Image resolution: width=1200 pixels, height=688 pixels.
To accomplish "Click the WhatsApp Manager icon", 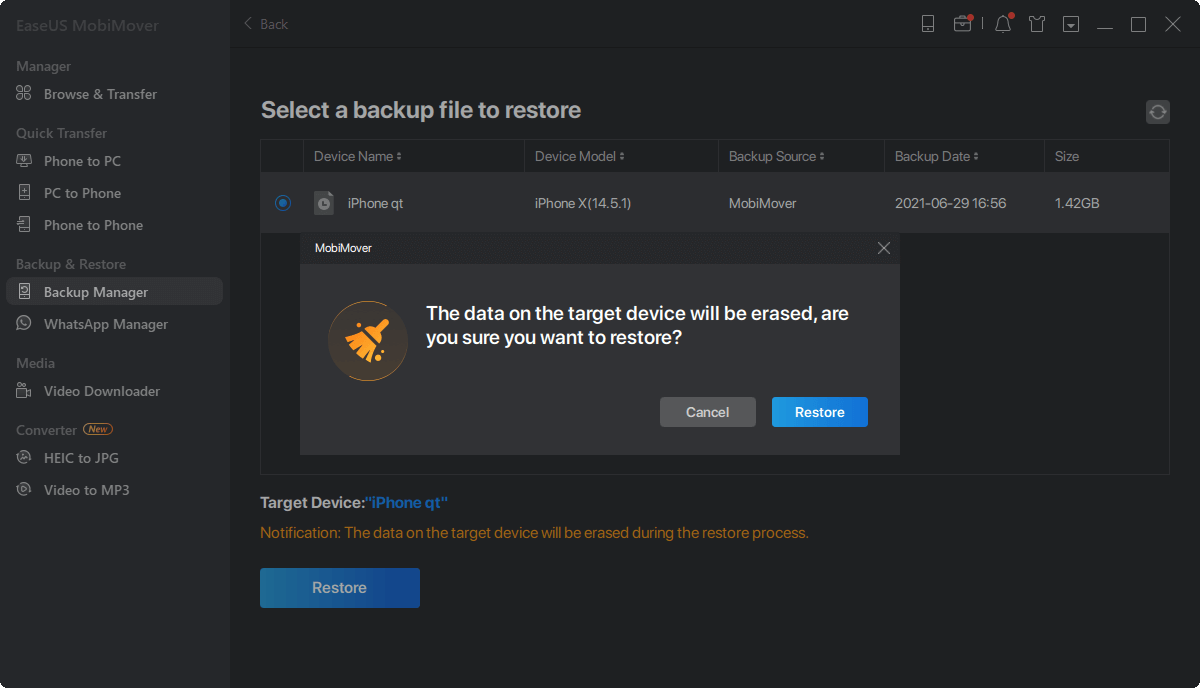I will 25,324.
